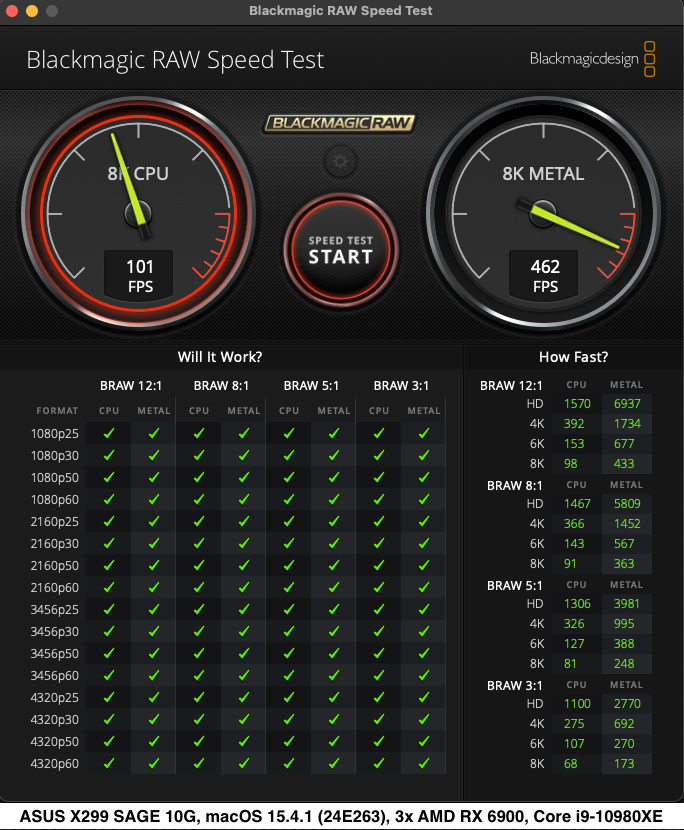Click BRAW 12:1 HD CPU value 1570

577,404
